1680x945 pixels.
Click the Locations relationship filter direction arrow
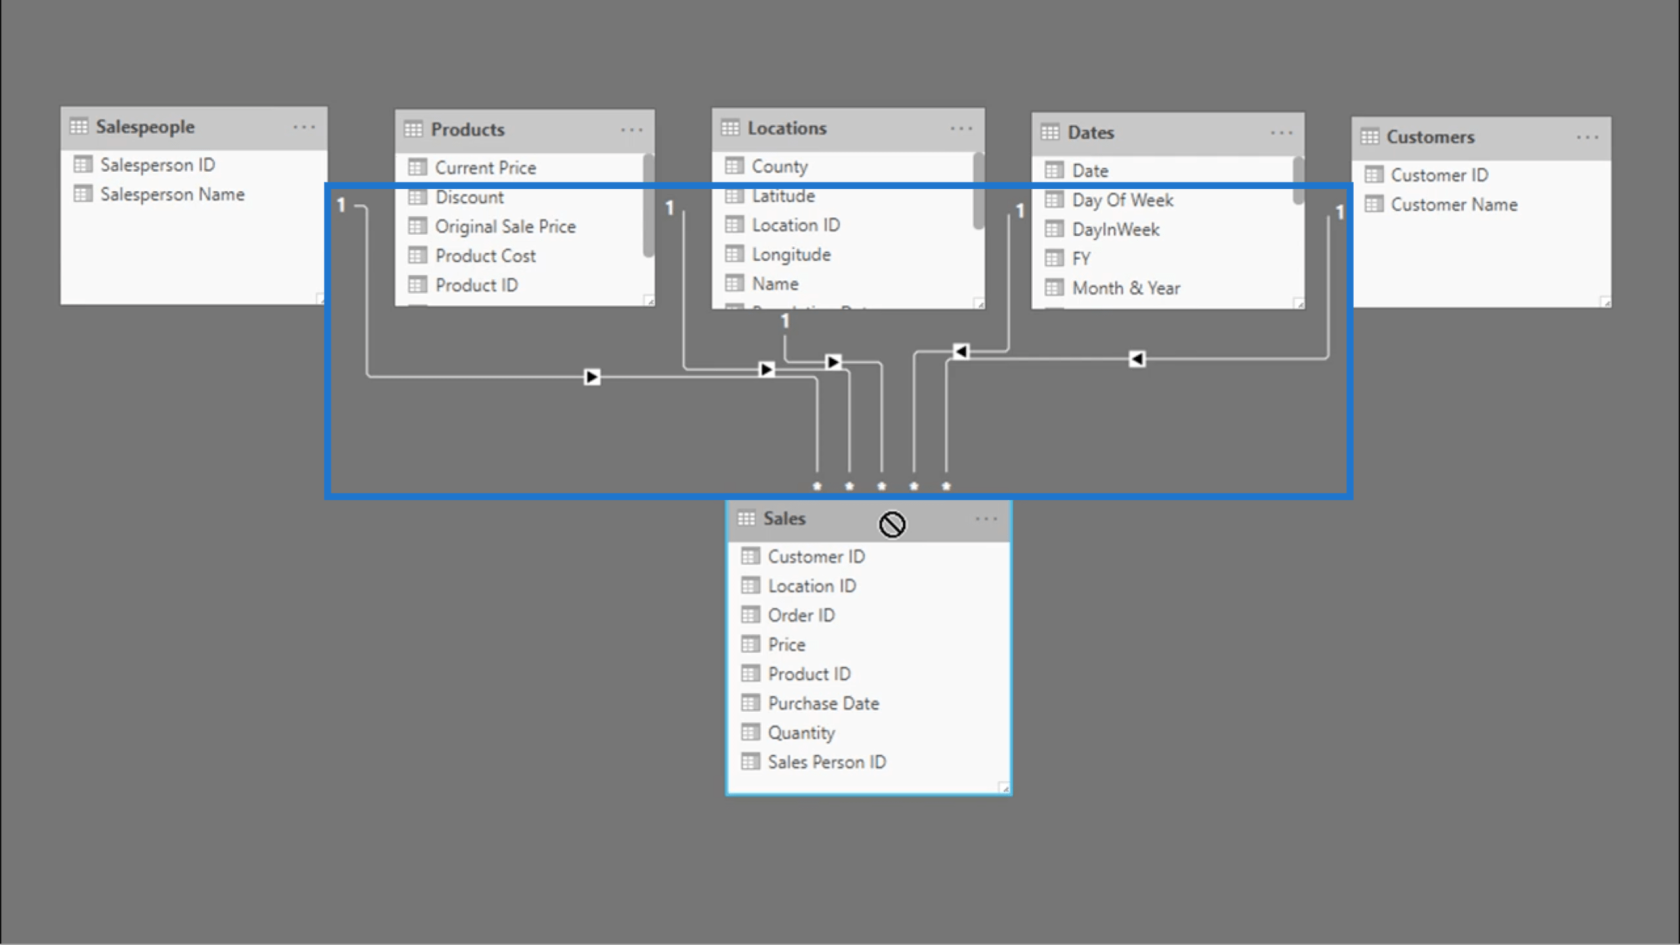coord(833,362)
